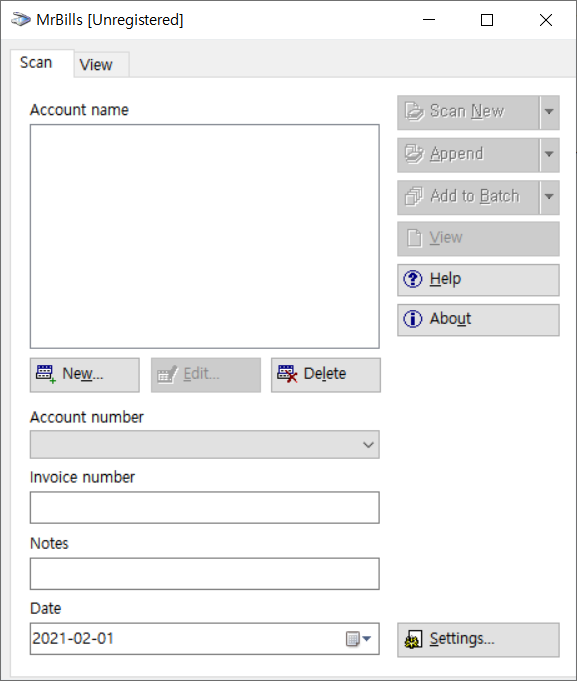
Task: Click into the Notes field
Action: [204, 574]
